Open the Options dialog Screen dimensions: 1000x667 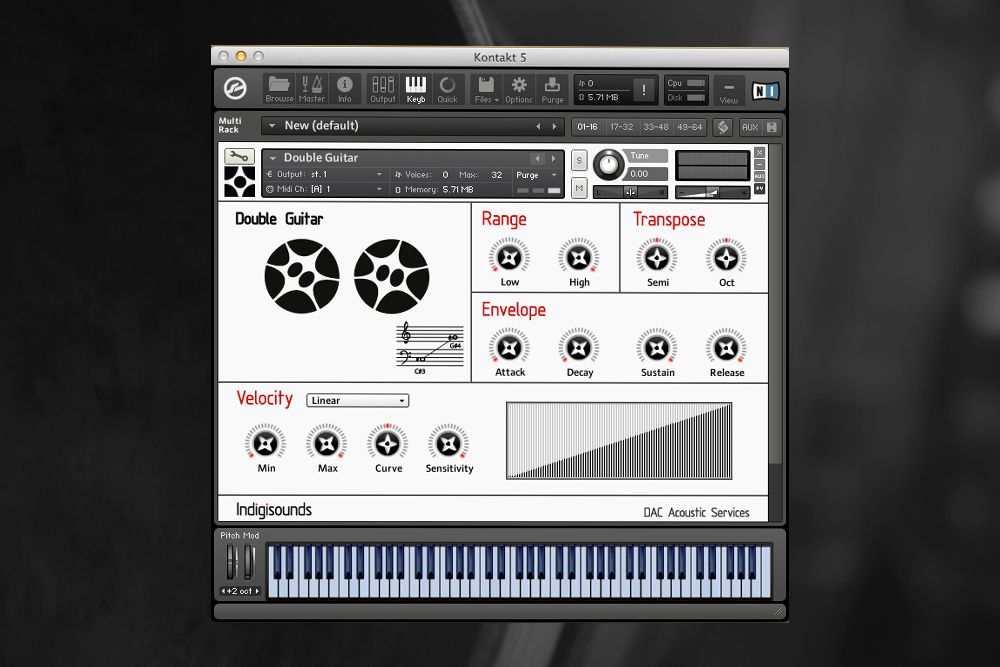[518, 89]
